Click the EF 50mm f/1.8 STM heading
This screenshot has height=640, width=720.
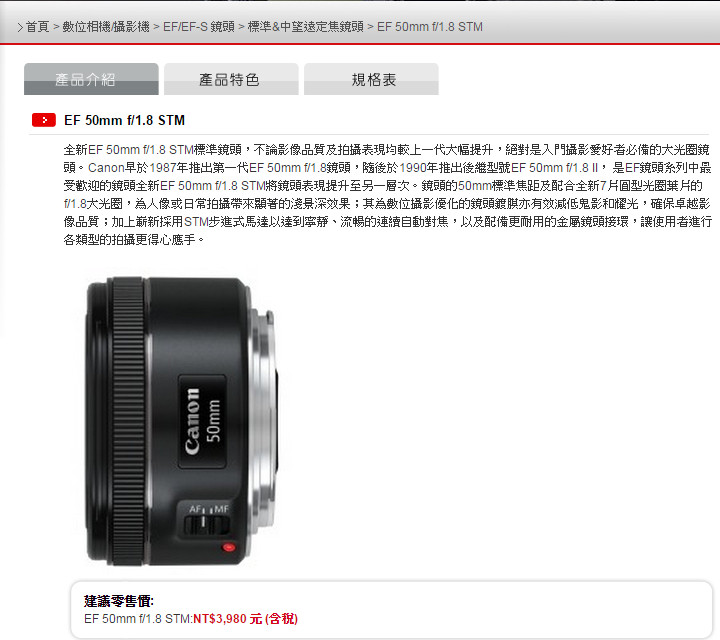[x=124, y=120]
